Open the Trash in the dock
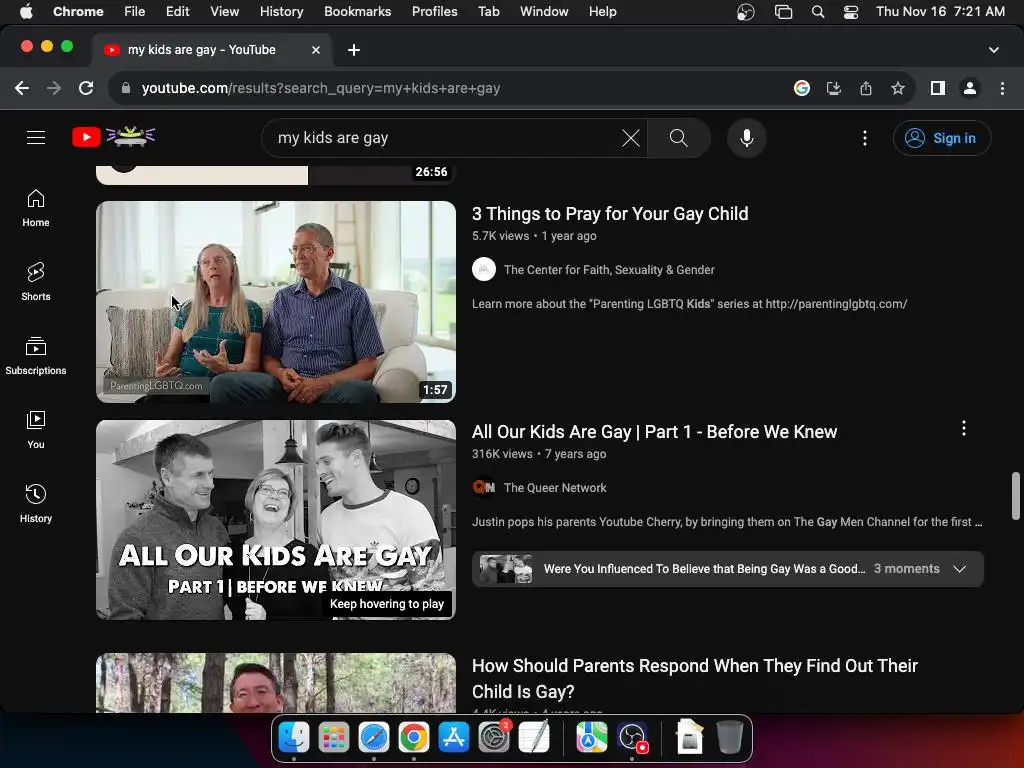Image resolution: width=1024 pixels, height=768 pixels. (729, 738)
